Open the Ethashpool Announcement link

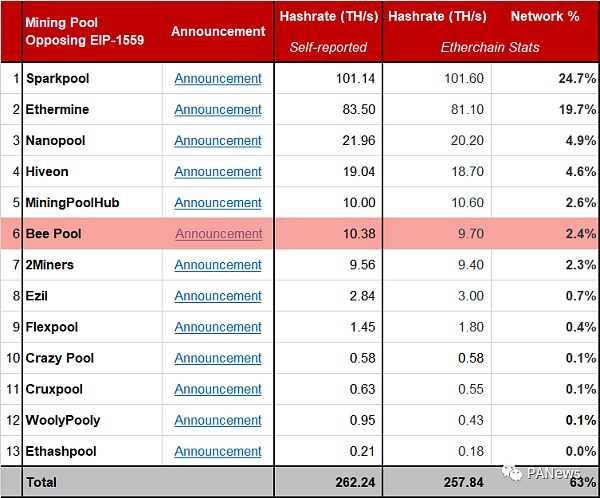[218, 451]
